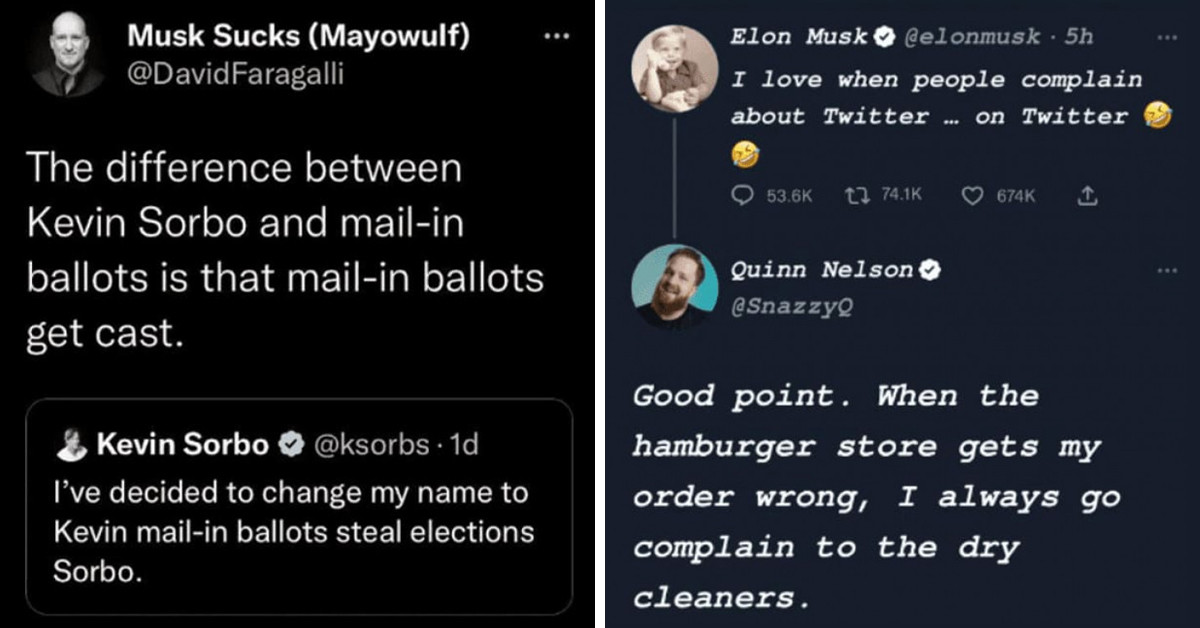Viewport: 1200px width, 628px height.
Task: Click the Musk Sucks (Mayowulf) display name
Action: [x=299, y=38]
